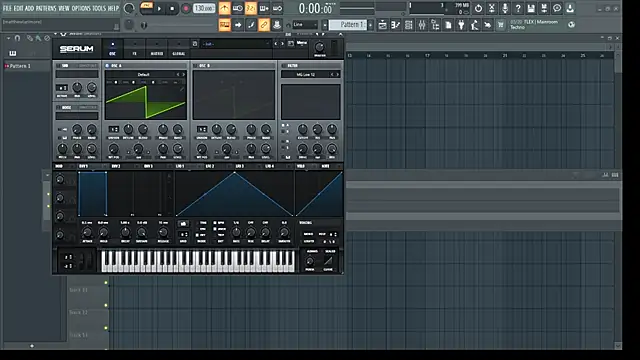Open the Serum preset name dropdown

[x=236, y=44]
